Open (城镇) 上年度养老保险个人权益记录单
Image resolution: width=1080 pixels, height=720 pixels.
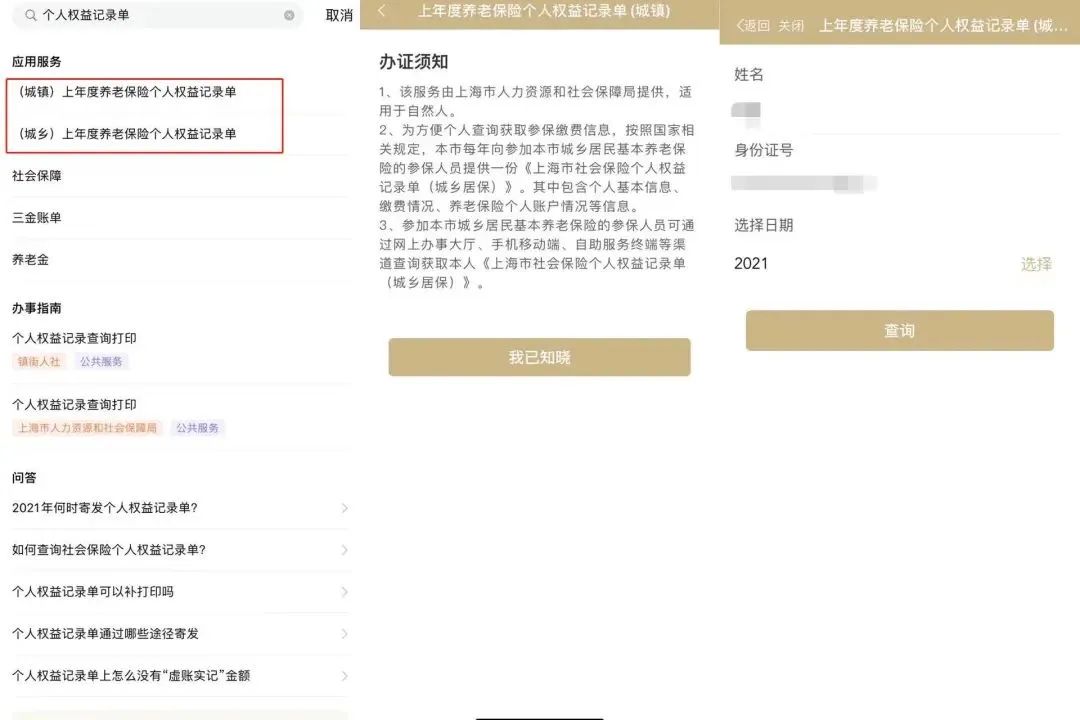point(127,92)
